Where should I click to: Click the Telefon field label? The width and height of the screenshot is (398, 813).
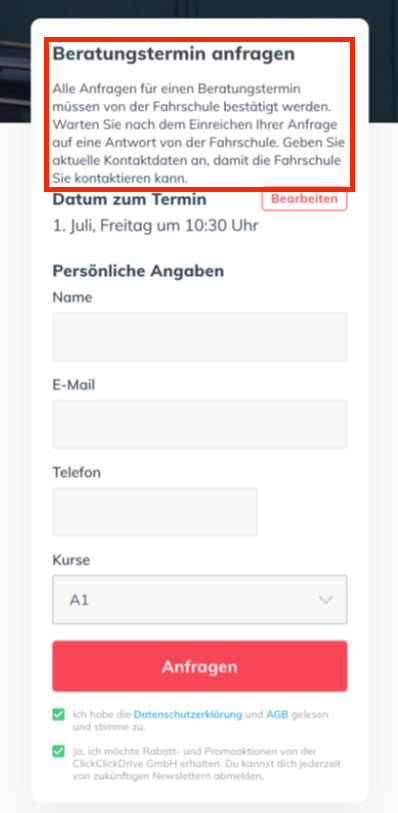coord(77,473)
